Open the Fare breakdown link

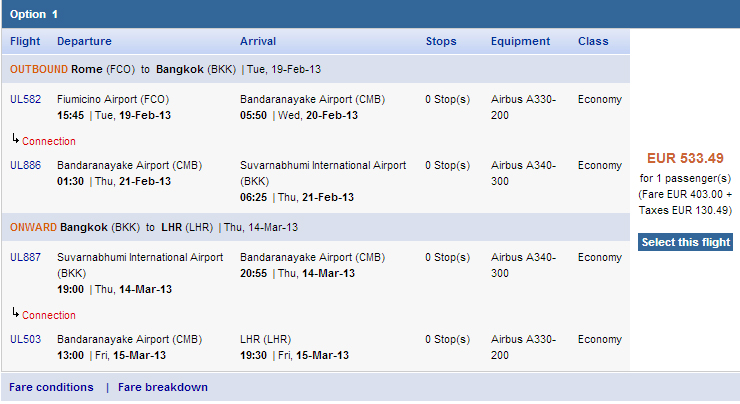click(163, 387)
